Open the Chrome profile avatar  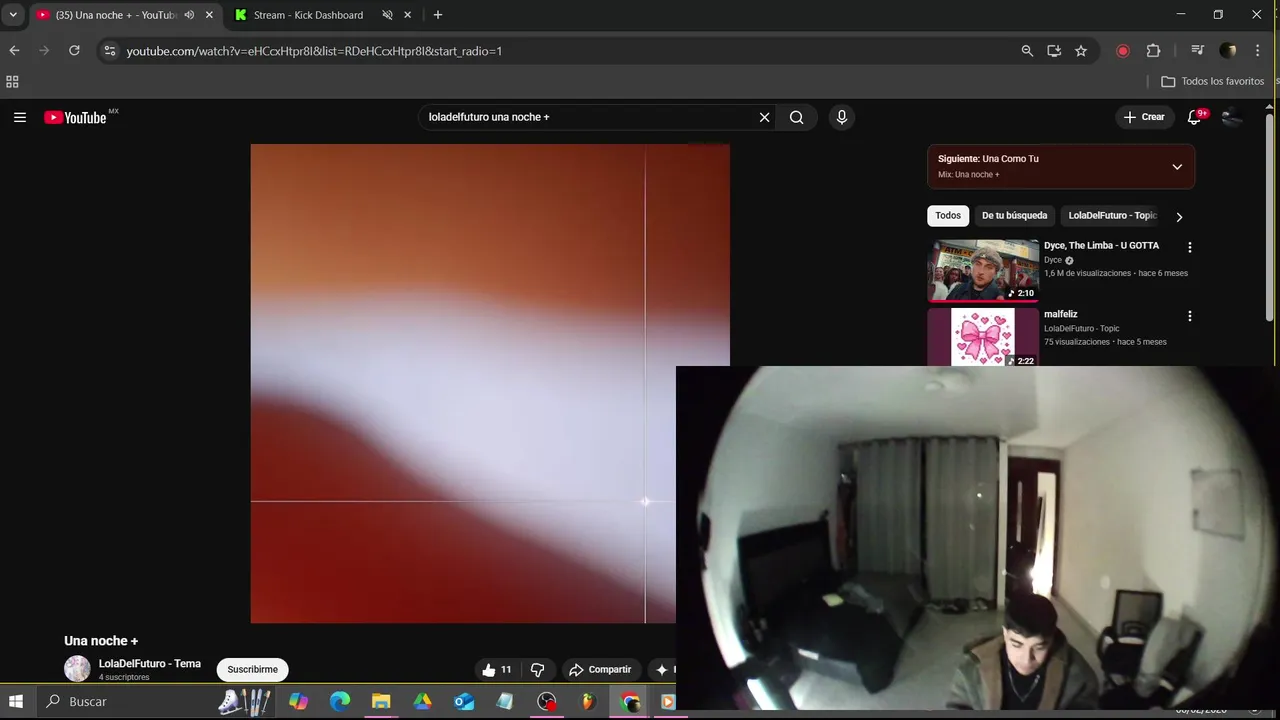1228,50
